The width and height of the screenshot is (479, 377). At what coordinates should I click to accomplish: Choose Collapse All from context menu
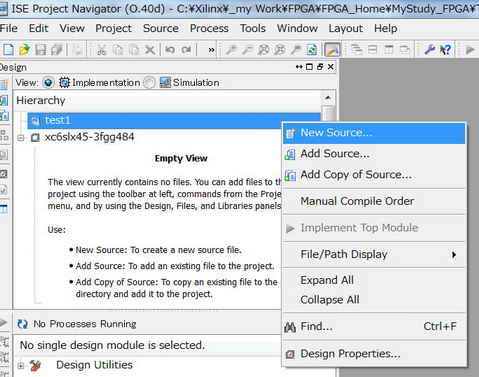coord(374,299)
